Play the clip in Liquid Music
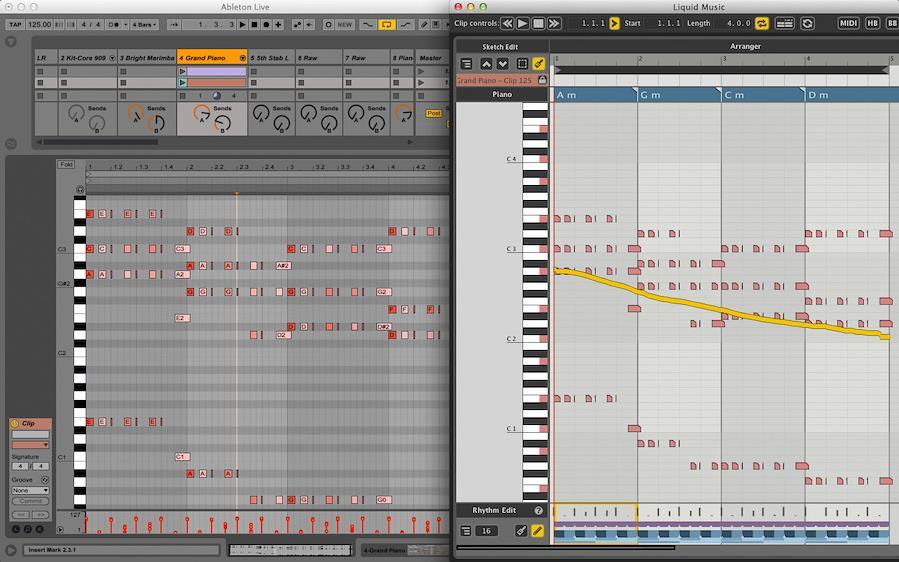899x562 pixels. click(522, 24)
